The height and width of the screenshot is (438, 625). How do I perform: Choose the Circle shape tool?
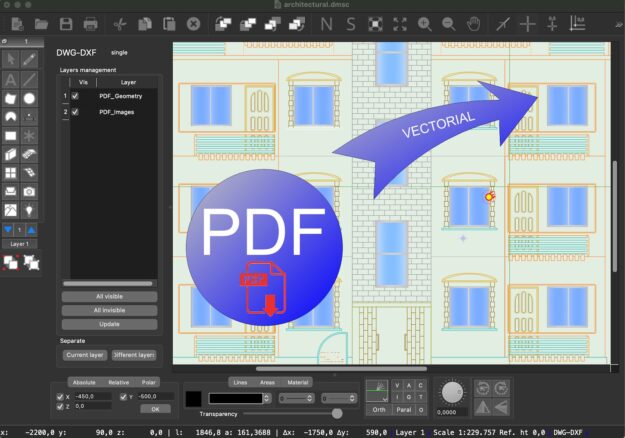[30, 99]
